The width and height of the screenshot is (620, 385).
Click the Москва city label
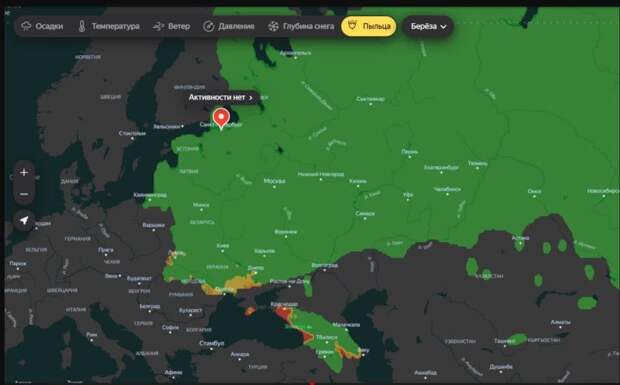(274, 181)
